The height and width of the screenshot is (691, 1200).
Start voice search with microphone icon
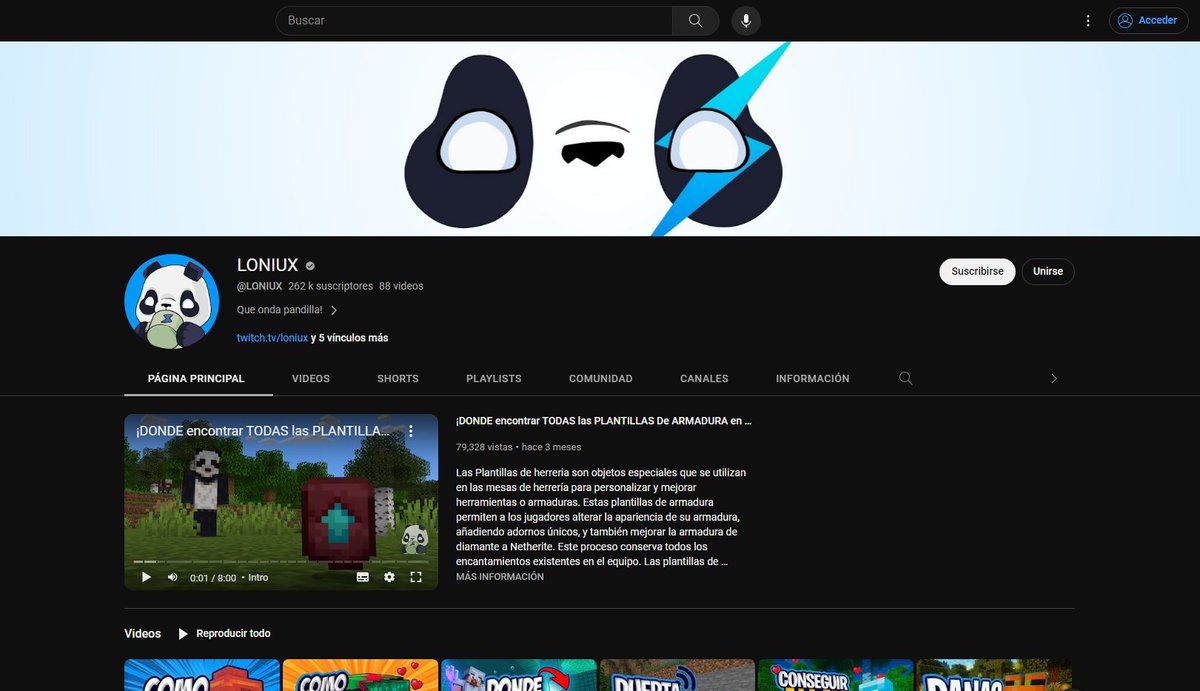746,20
